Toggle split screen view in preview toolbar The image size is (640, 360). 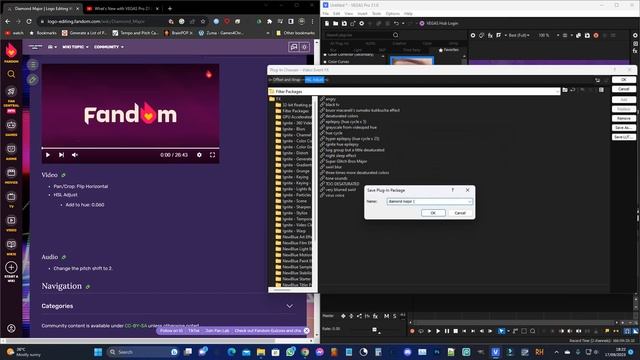[499, 36]
